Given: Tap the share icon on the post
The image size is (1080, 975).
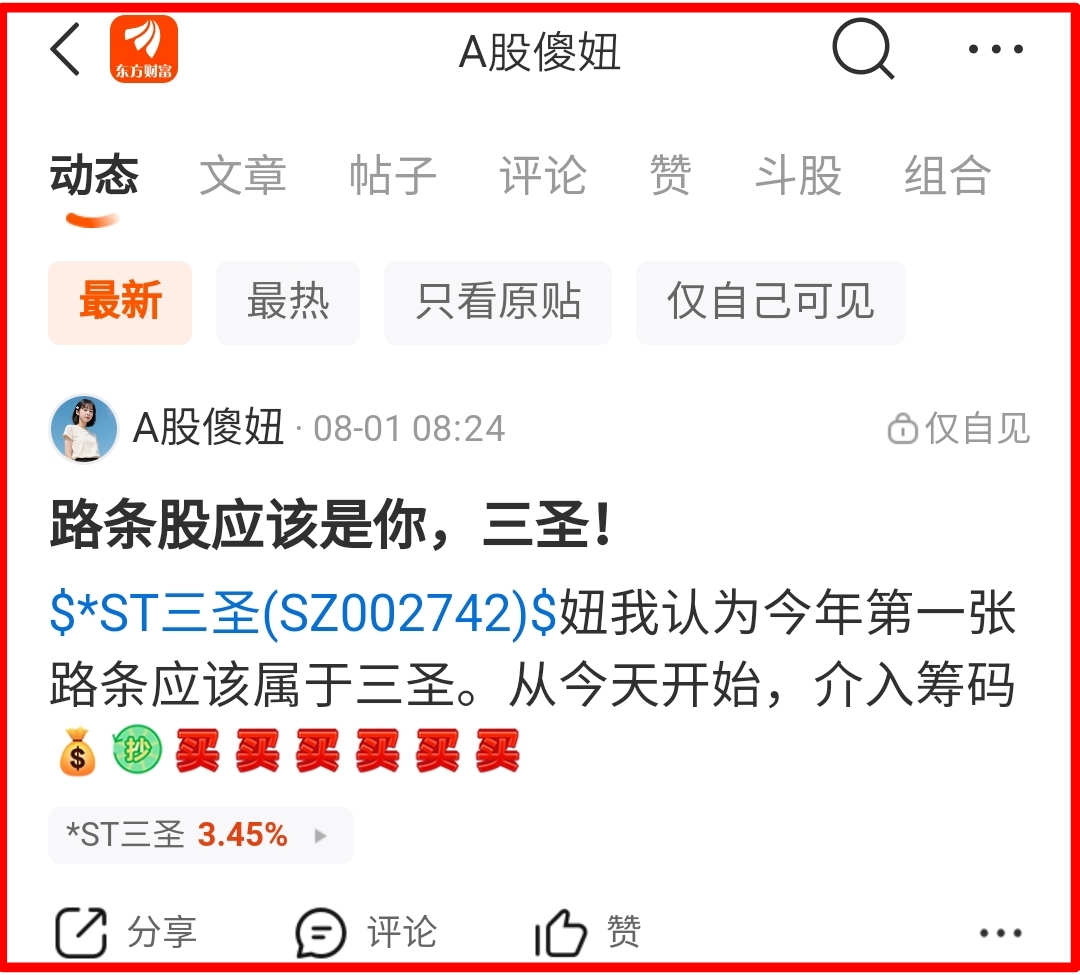Looking at the screenshot, I should coord(81,932).
